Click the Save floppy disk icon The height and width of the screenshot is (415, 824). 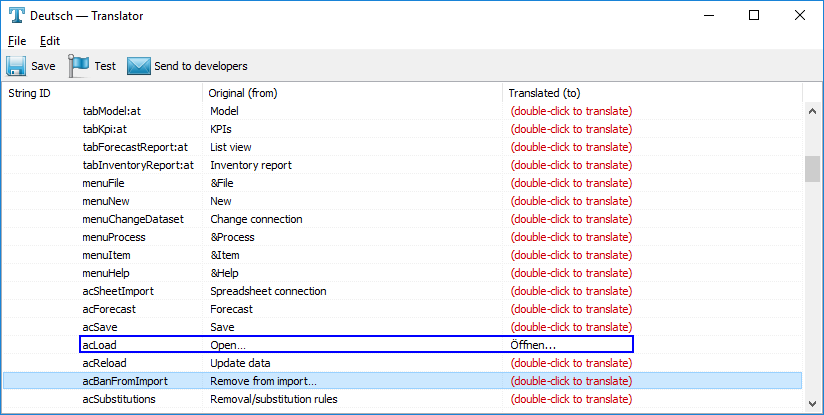coord(16,66)
